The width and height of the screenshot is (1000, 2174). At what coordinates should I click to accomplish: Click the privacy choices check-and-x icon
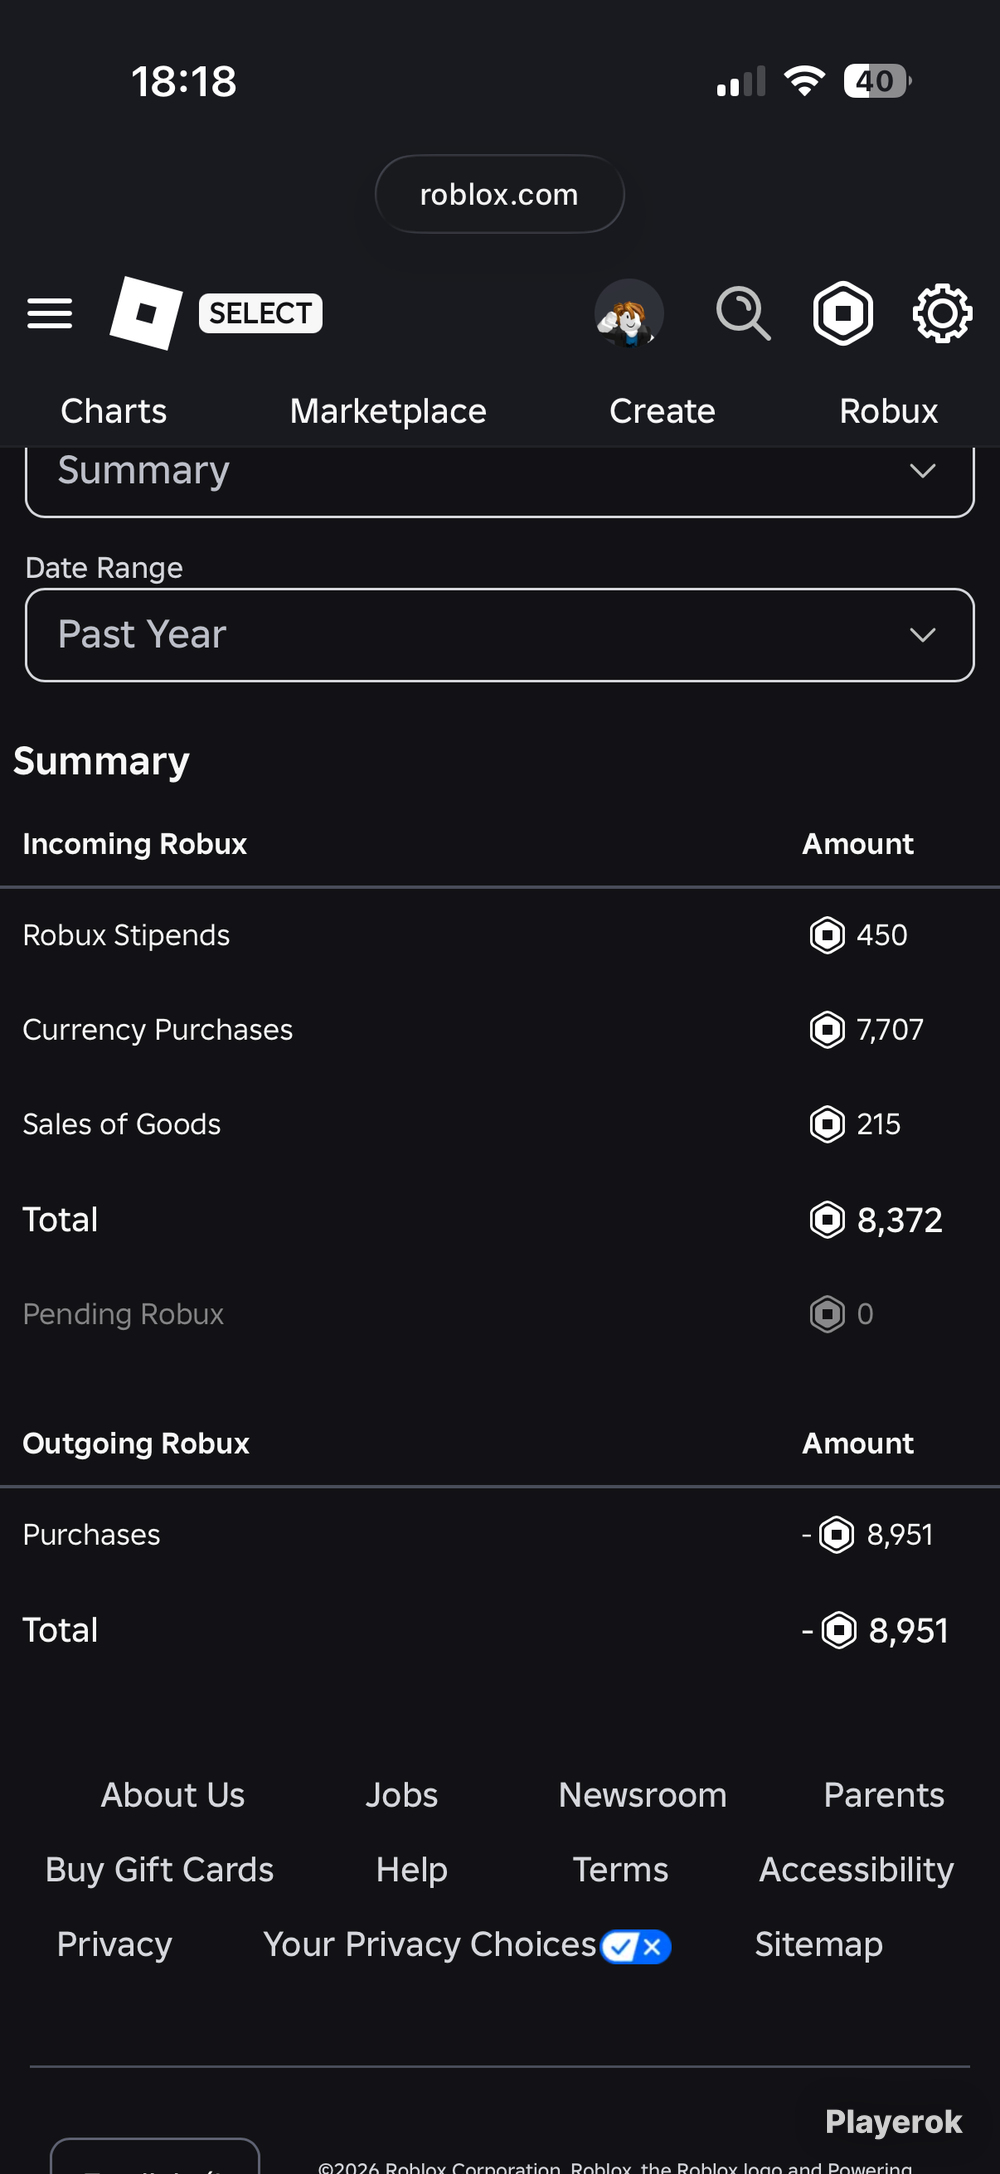[636, 1947]
